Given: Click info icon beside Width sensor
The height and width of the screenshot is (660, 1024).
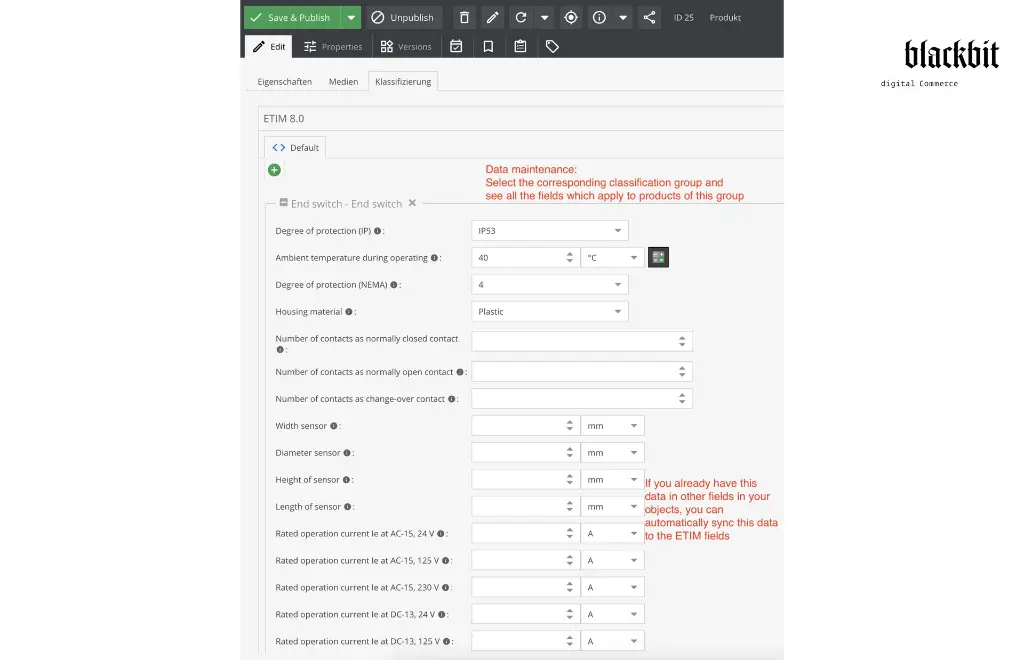Looking at the screenshot, I should [x=334, y=426].
